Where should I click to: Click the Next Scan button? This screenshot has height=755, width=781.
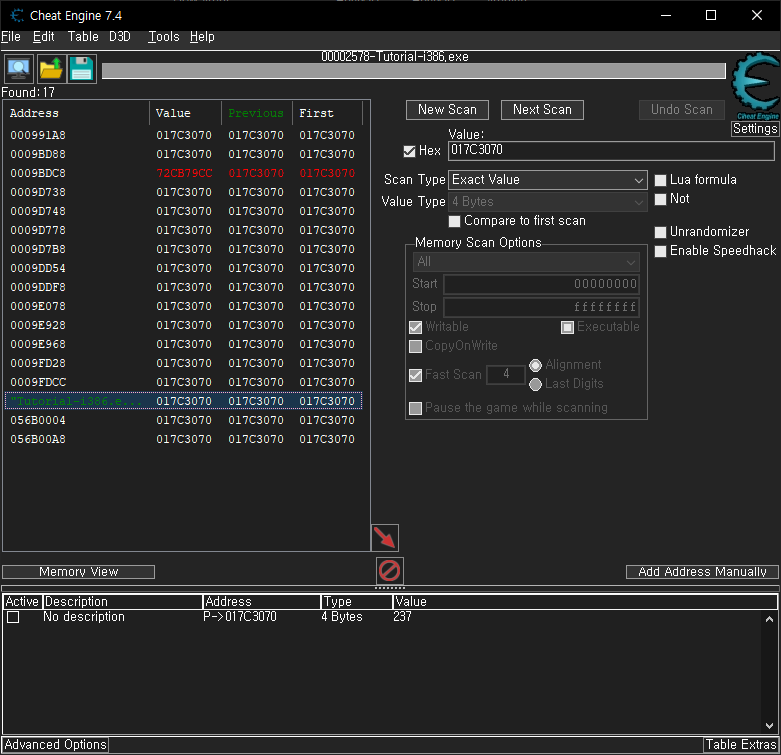tap(542, 110)
